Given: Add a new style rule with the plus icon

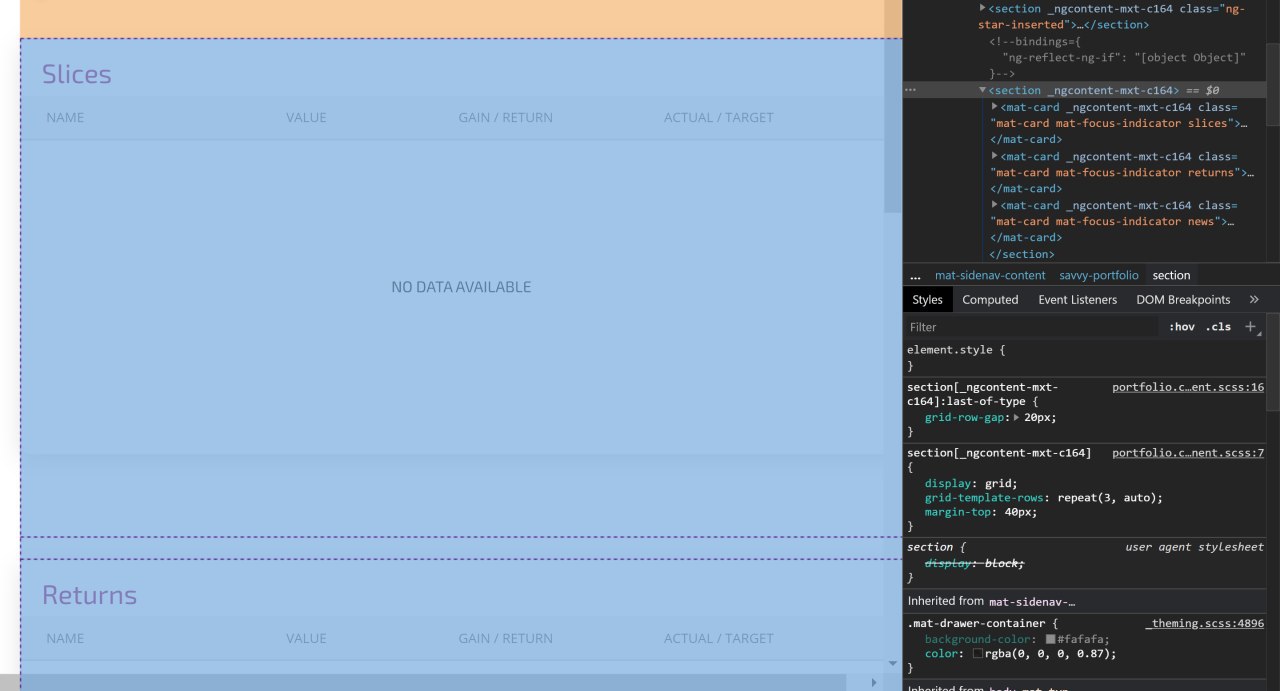Looking at the screenshot, I should point(1250,327).
